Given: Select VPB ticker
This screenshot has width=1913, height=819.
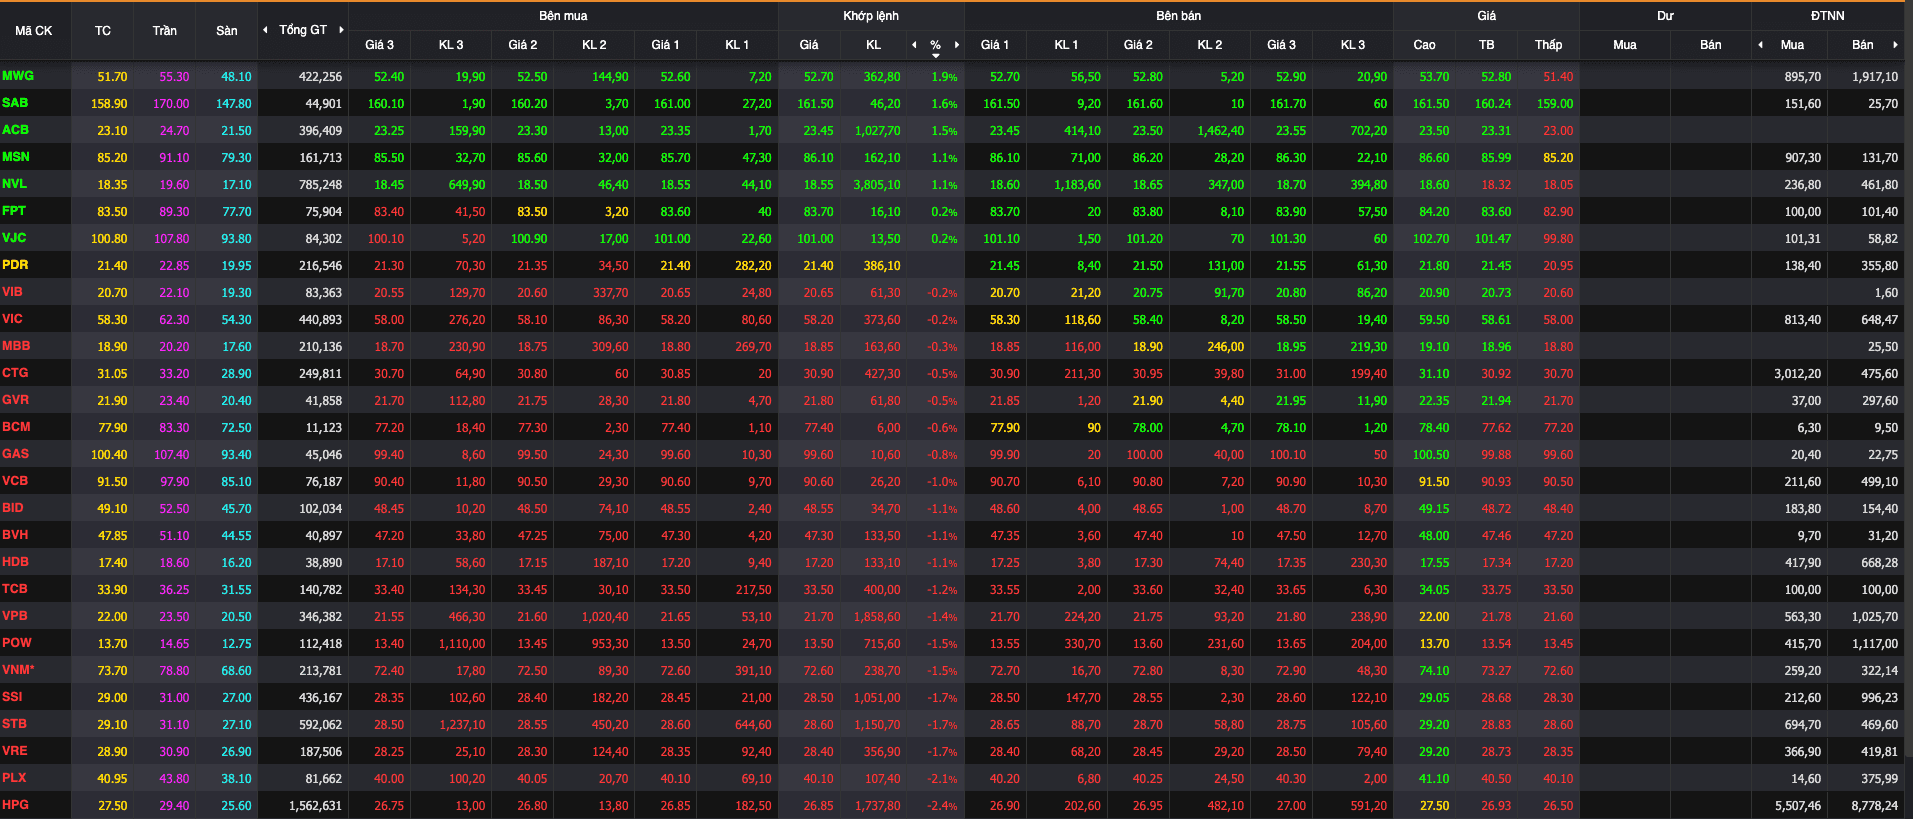Looking at the screenshot, I should [x=15, y=616].
